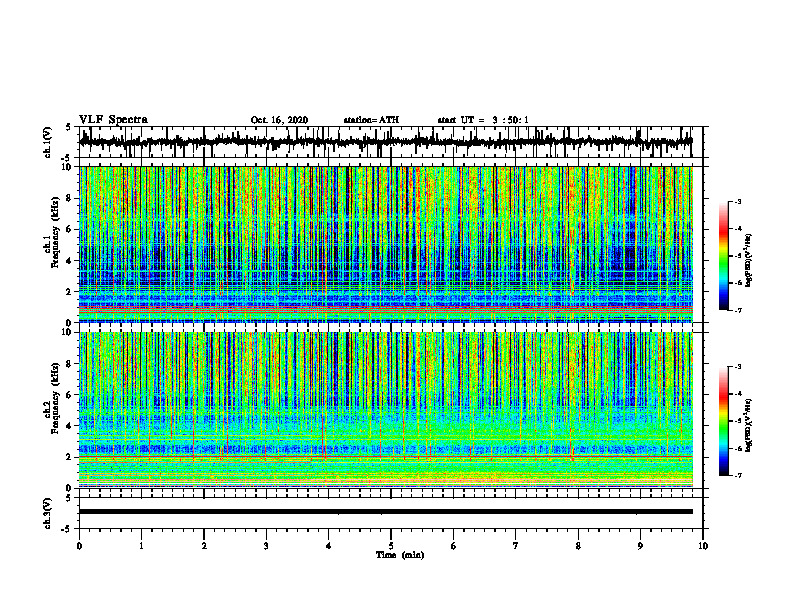Click time axis tick label "0"
Image resolution: width=792 pixels, height=612 pixels.
point(79,546)
